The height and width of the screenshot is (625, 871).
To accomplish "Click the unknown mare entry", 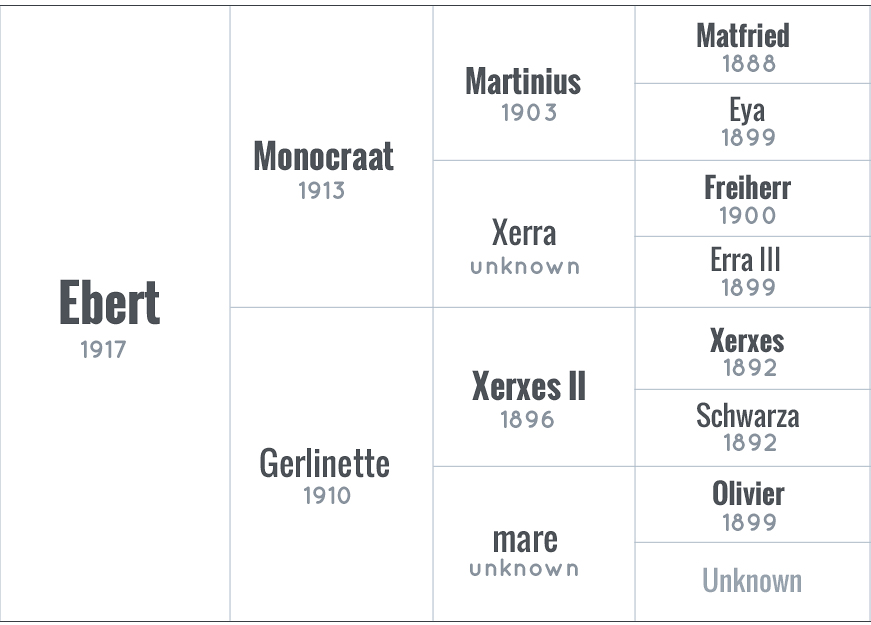I will click(525, 539).
